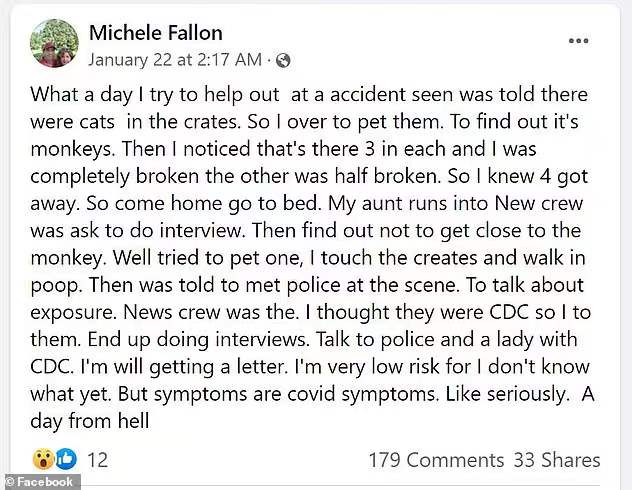Click the globe public privacy icon
The image size is (632, 490).
283,60
